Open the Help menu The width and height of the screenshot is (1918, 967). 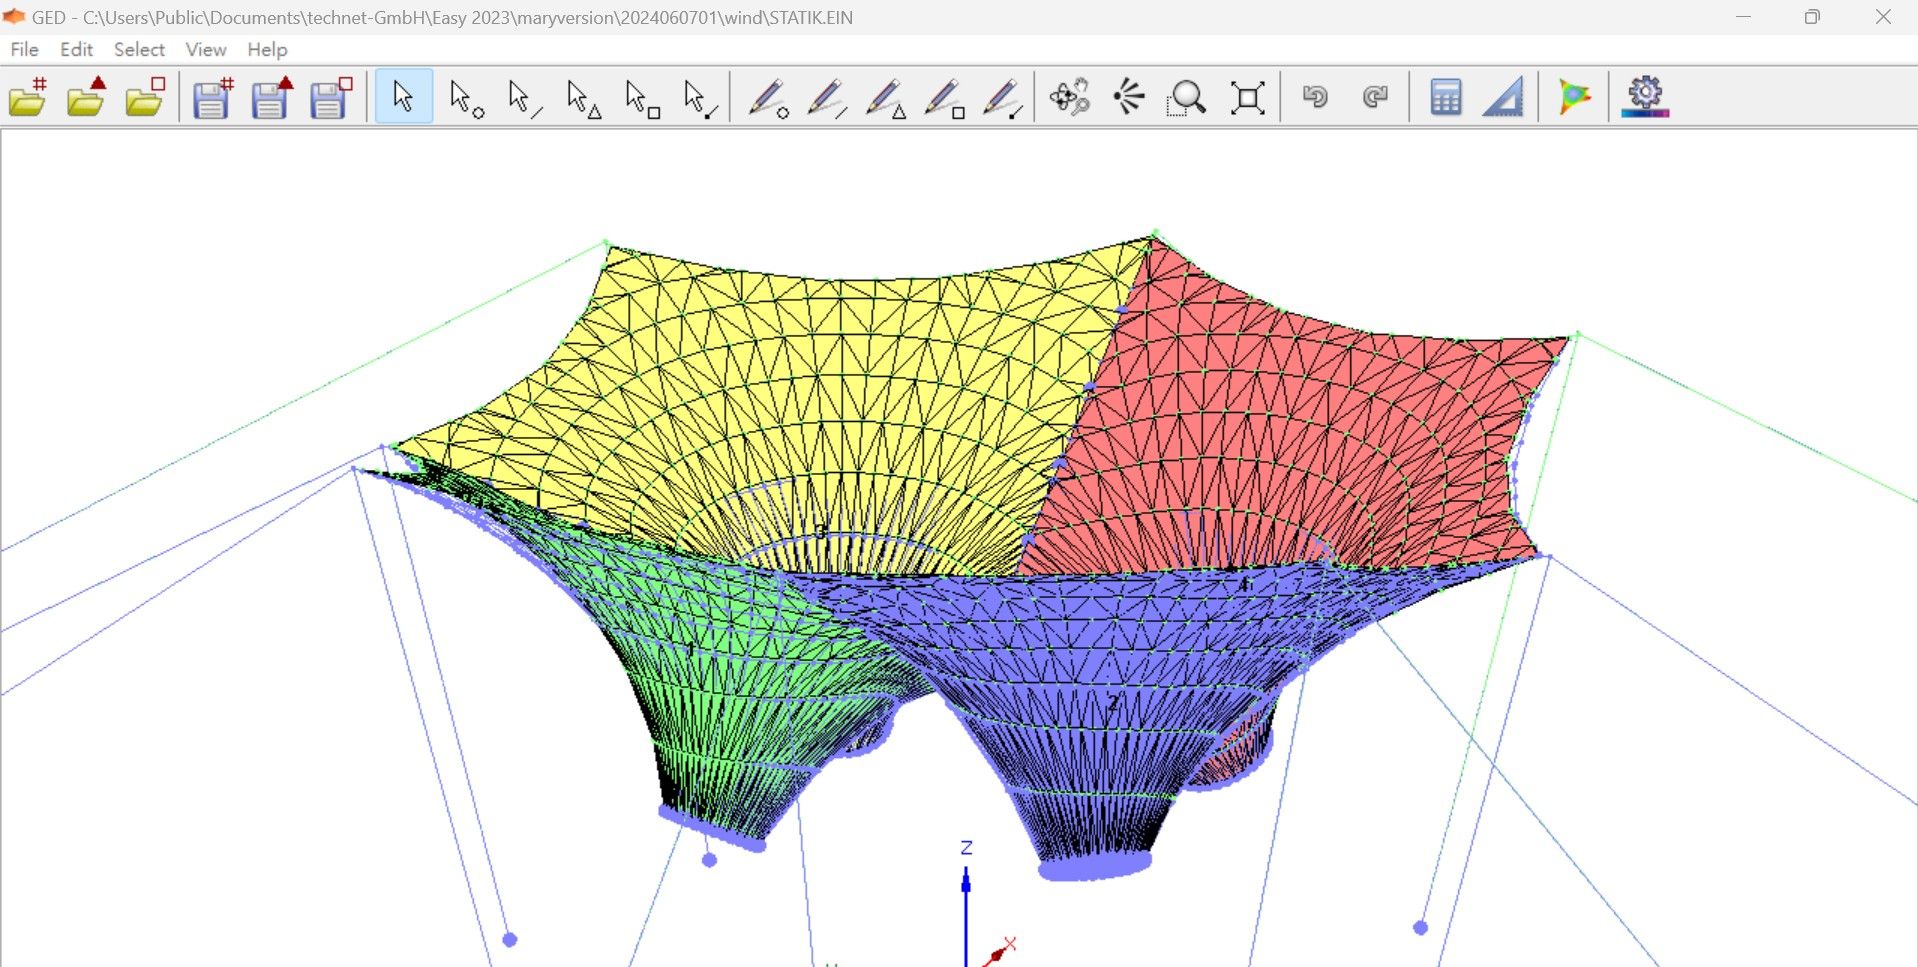267,49
